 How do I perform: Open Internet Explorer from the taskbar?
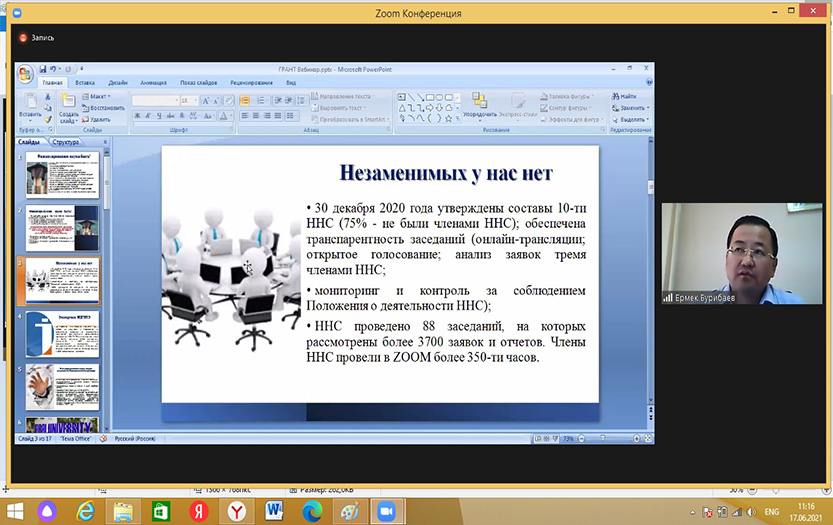coord(84,510)
